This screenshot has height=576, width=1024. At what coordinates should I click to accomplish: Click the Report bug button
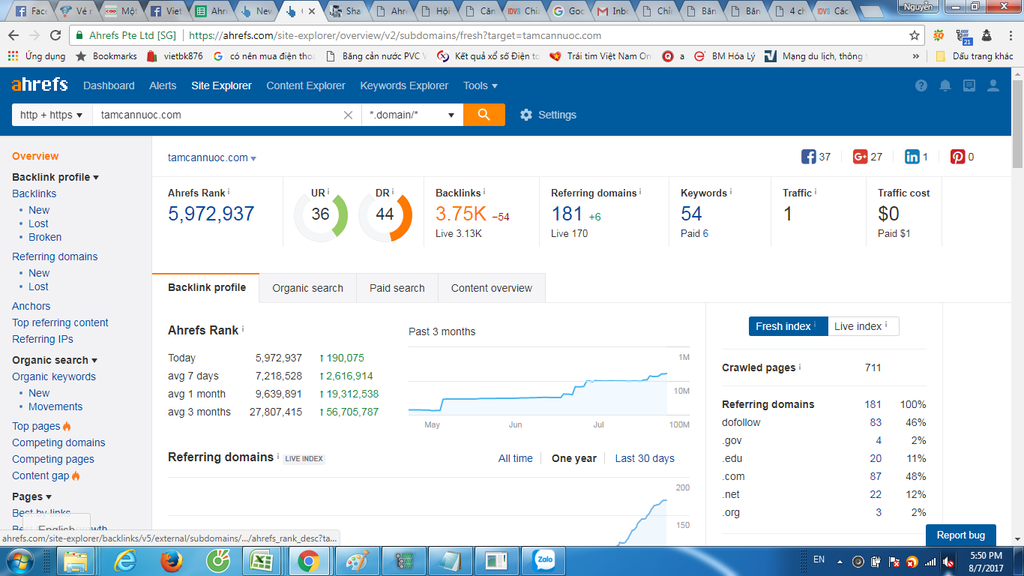tap(961, 535)
